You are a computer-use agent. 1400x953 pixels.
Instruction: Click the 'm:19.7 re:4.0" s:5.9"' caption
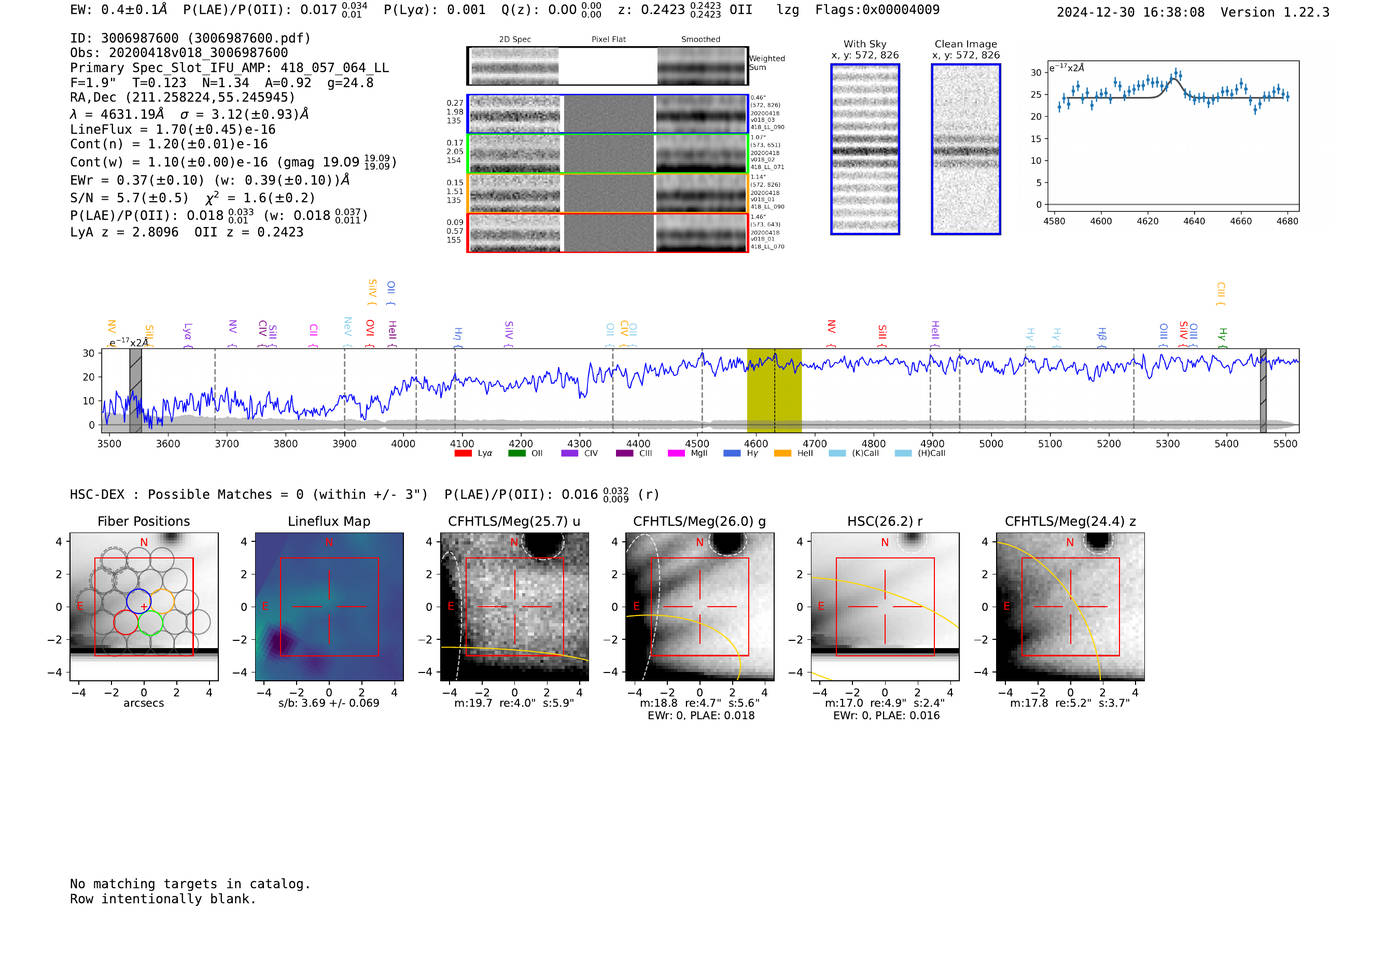coord(514,703)
